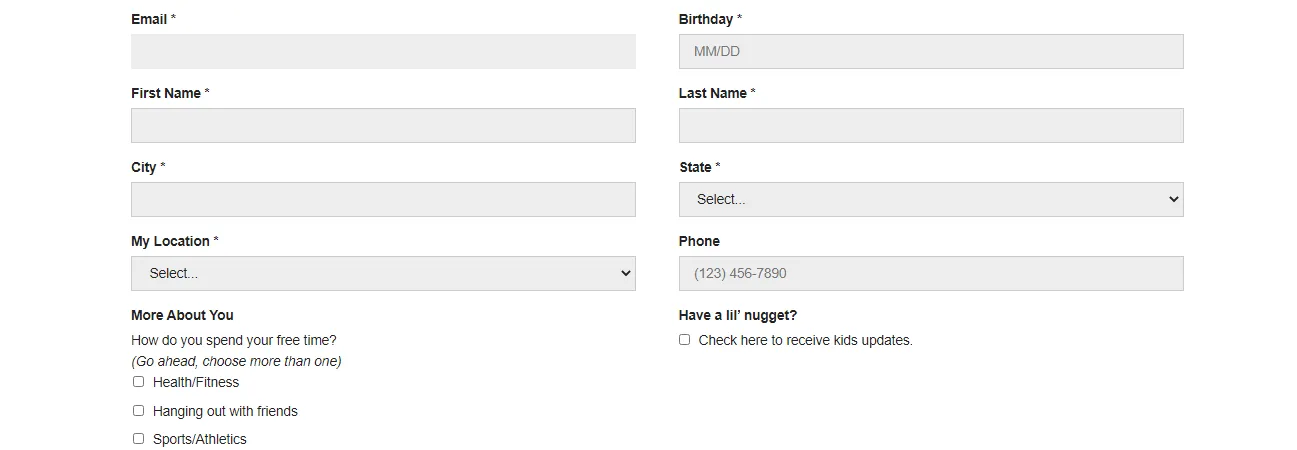Tick the Hanging out with friends checkbox
Screen dimensions: 1297x450
[139, 411]
